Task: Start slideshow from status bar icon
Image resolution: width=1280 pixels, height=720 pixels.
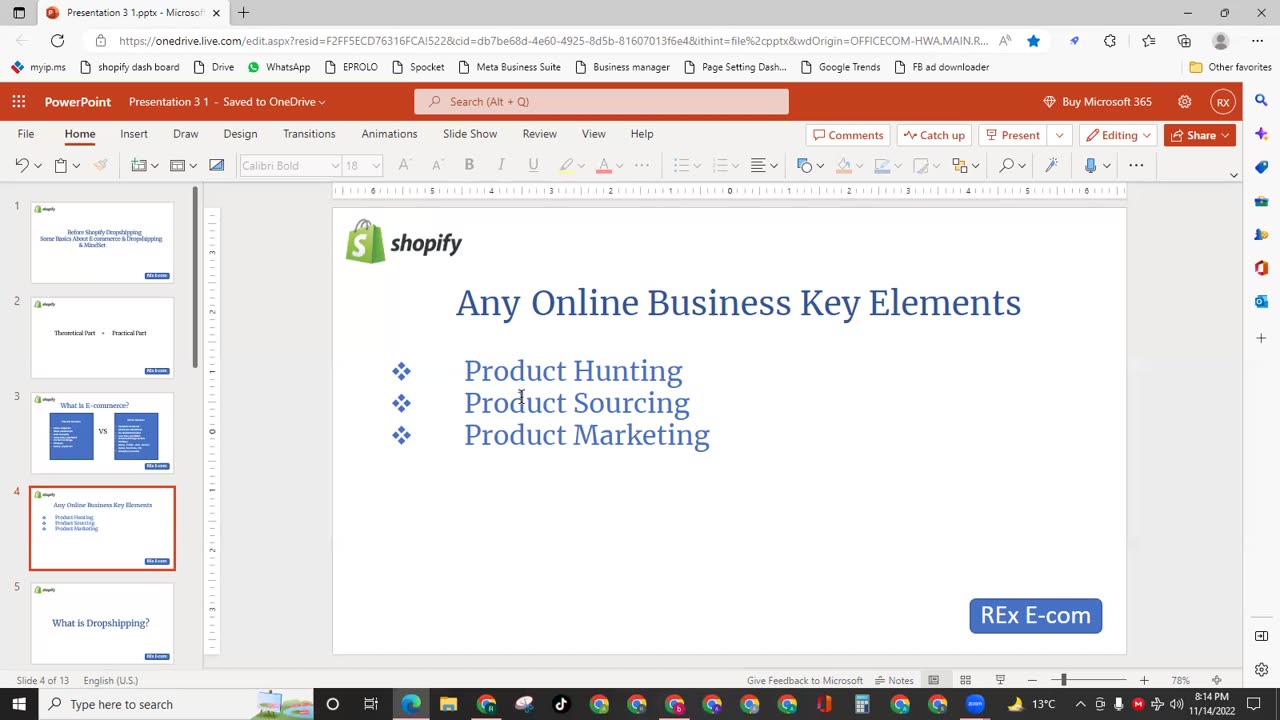Action: (1000, 680)
